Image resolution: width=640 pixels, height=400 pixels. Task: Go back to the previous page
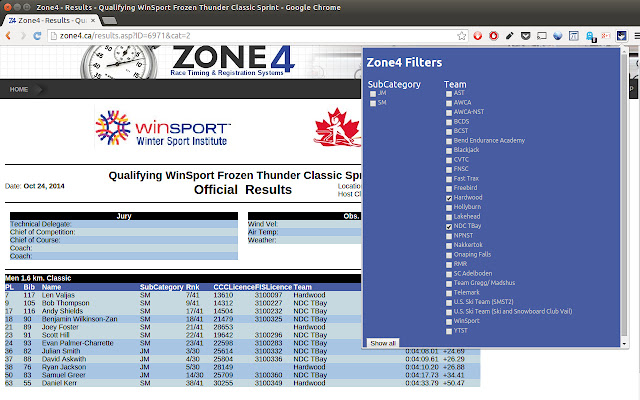8,36
